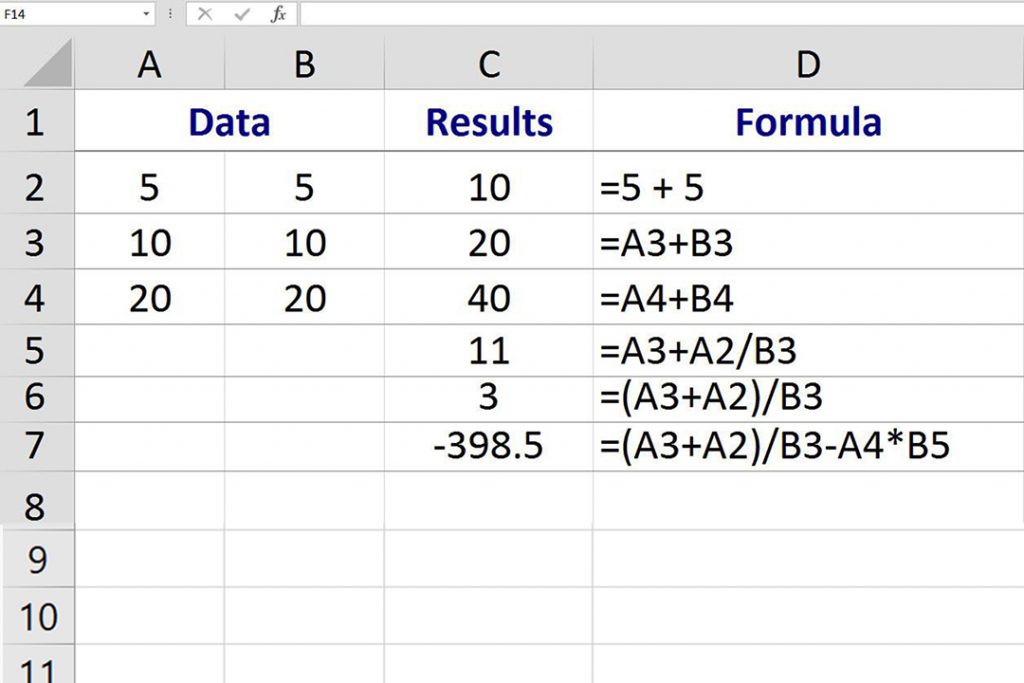Select column C by its header
The width and height of the screenshot is (1024, 683).
(x=489, y=65)
